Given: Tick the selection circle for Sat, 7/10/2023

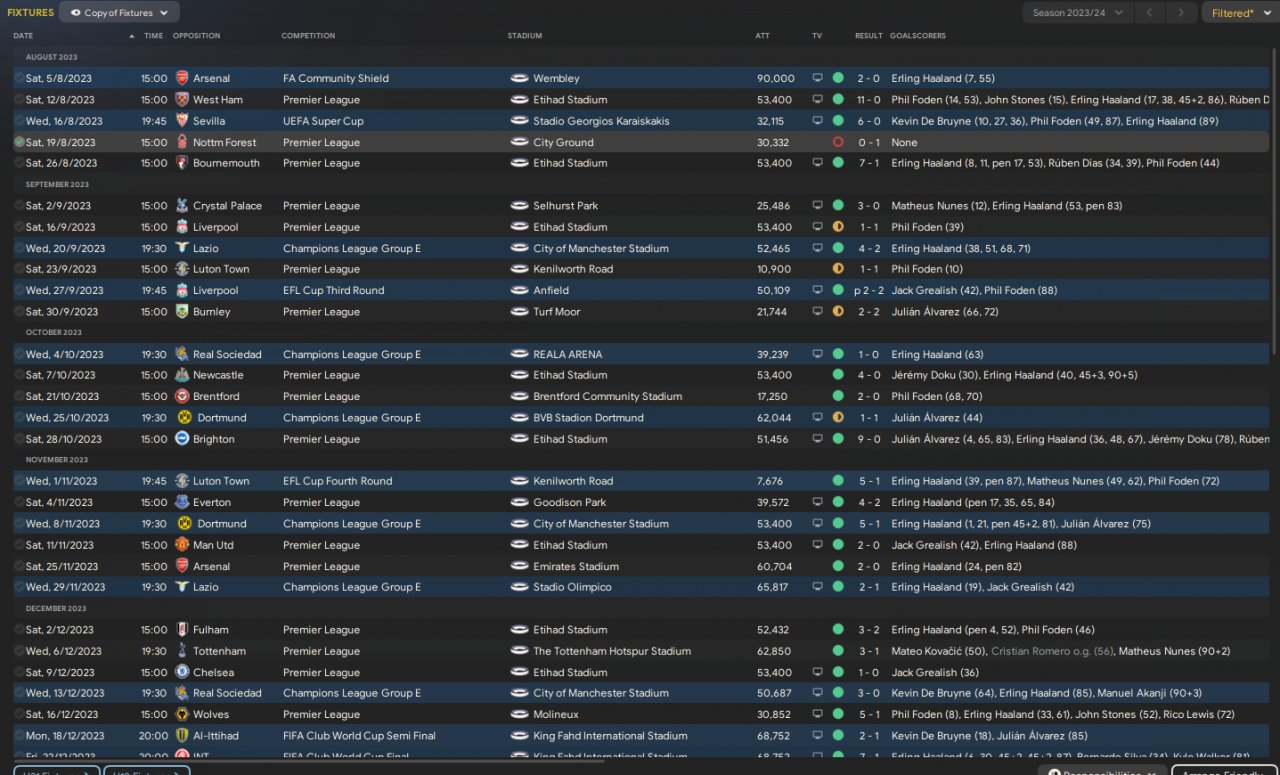Looking at the screenshot, I should (x=19, y=375).
